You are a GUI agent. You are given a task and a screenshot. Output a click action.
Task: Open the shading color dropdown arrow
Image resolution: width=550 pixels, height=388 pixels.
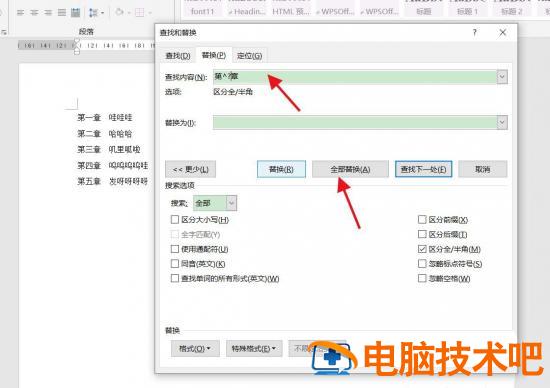click(129, 13)
